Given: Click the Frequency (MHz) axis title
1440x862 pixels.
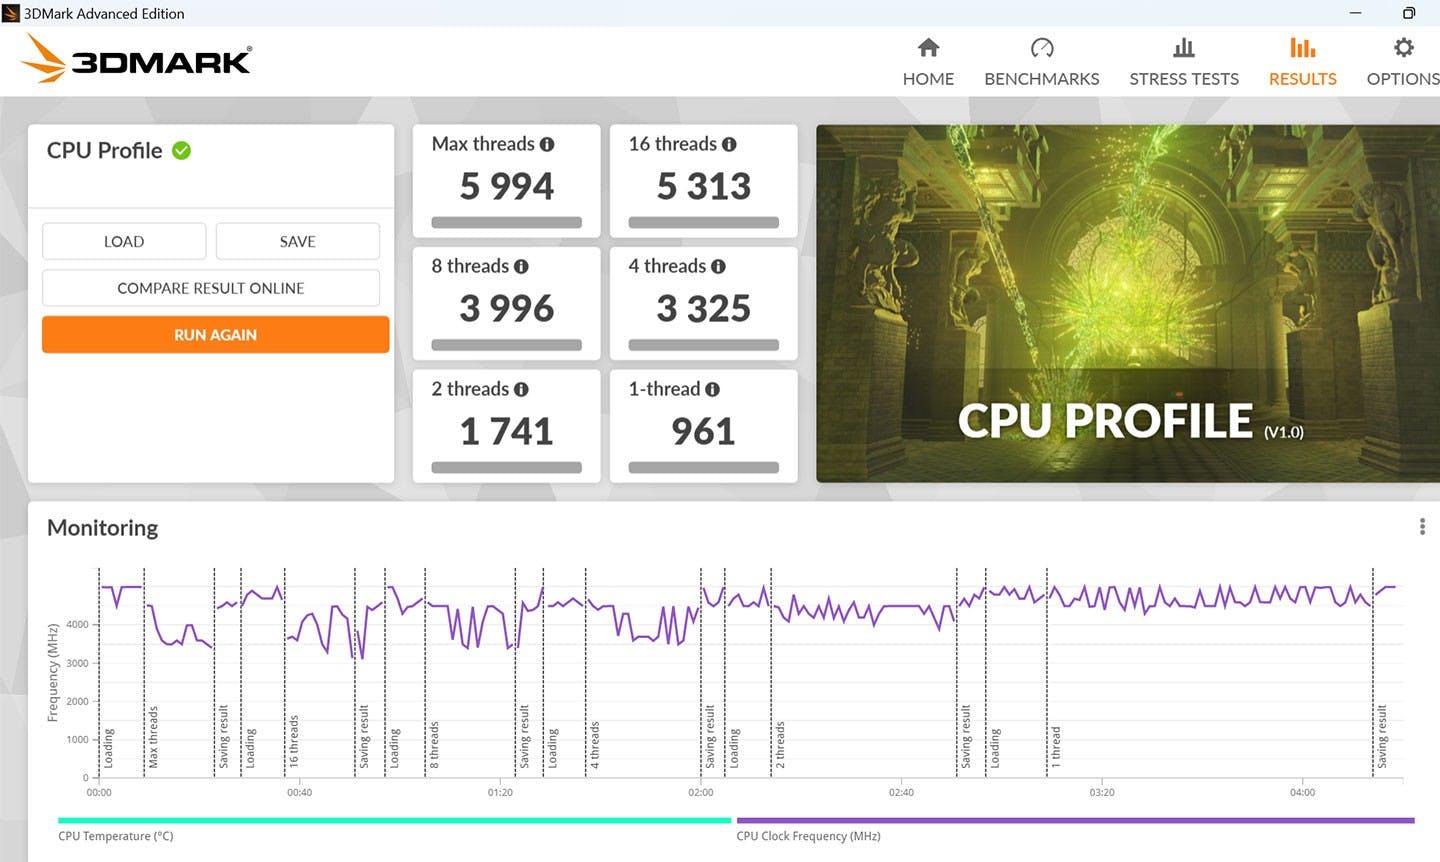Looking at the screenshot, I should pyautogui.click(x=53, y=672).
